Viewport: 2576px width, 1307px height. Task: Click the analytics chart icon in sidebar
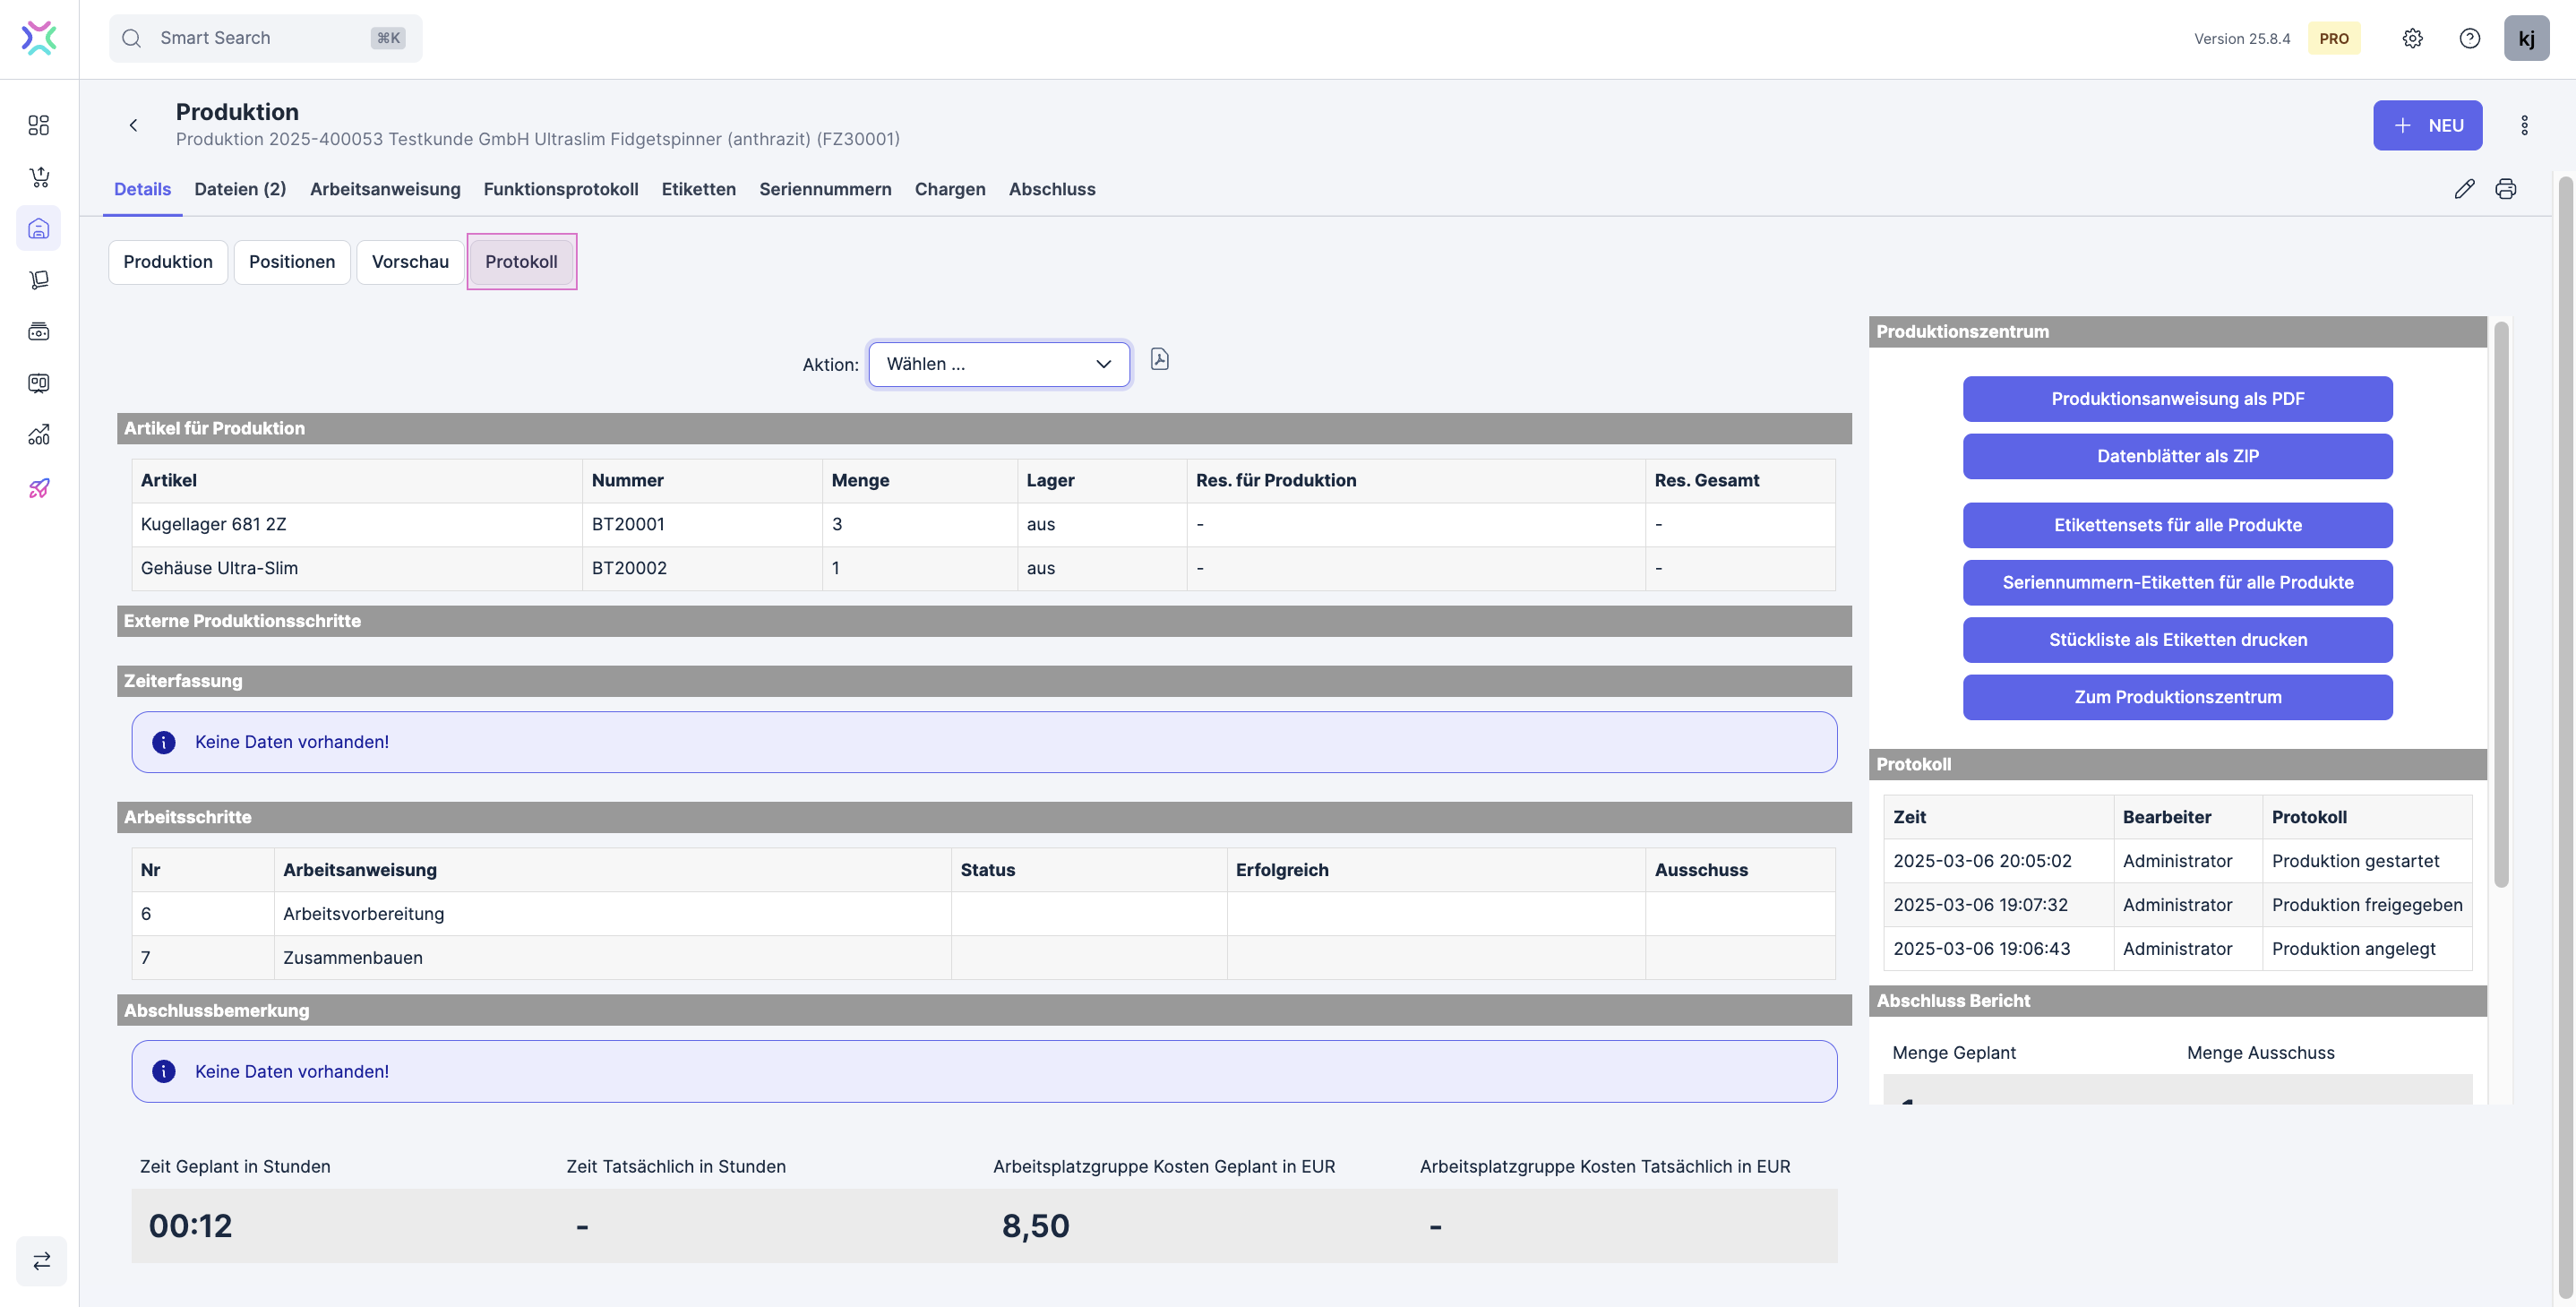click(39, 435)
